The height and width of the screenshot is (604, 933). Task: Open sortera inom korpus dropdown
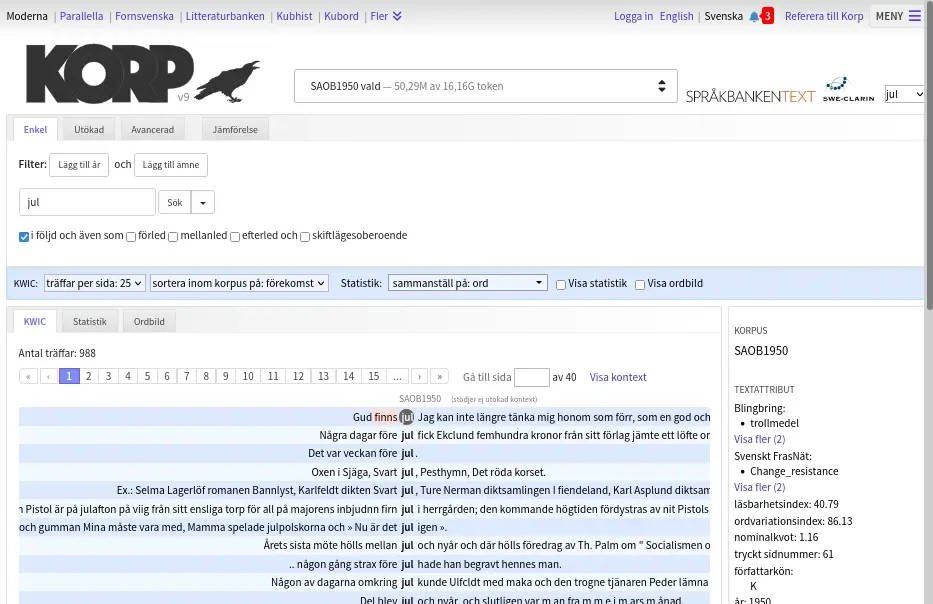[x=239, y=283]
